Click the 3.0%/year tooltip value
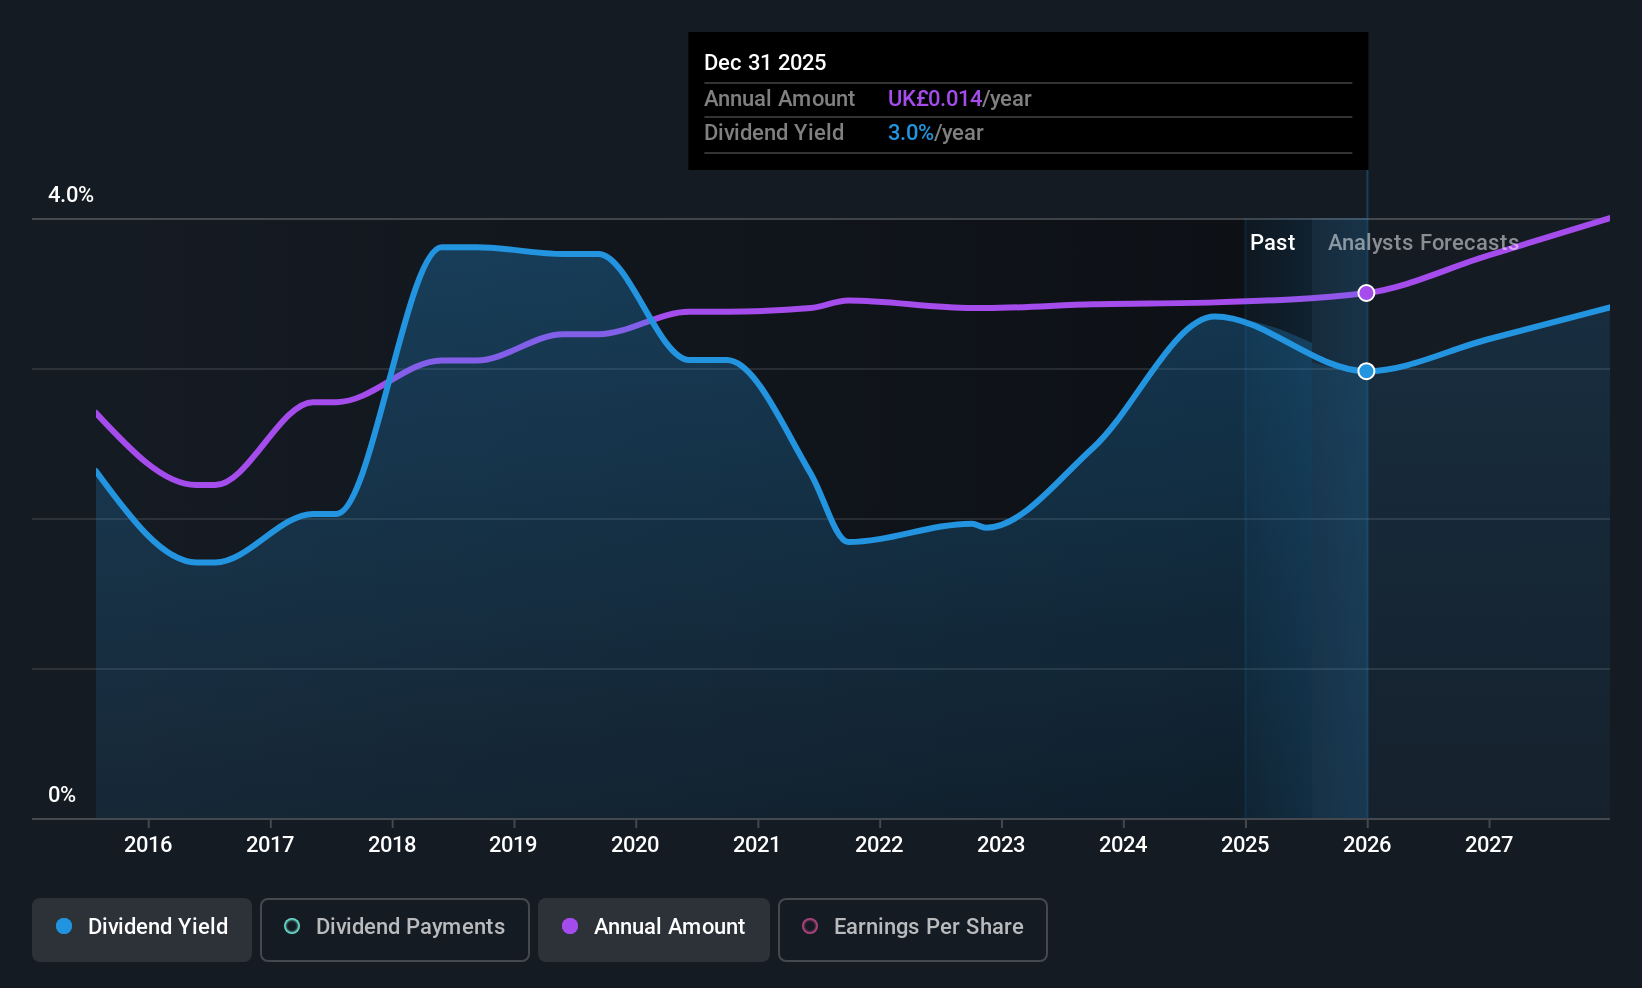Image resolution: width=1642 pixels, height=988 pixels. pyautogui.click(x=935, y=133)
